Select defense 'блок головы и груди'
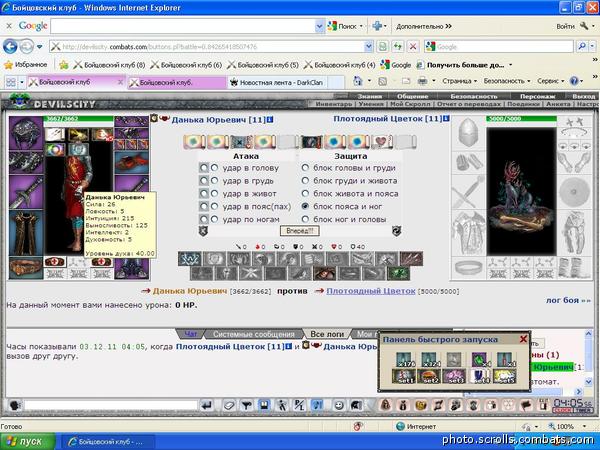600x450 pixels. click(x=305, y=168)
